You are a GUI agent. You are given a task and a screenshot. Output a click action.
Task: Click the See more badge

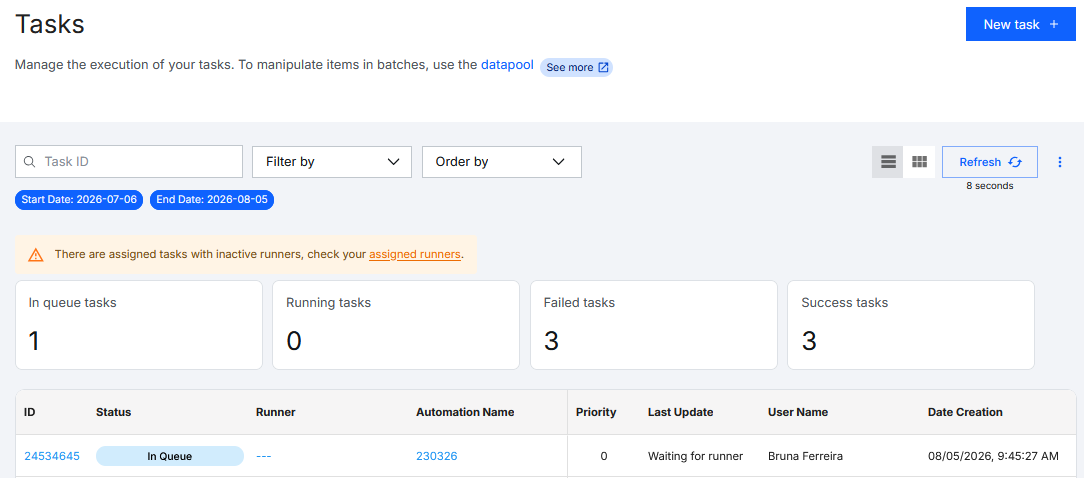click(577, 67)
